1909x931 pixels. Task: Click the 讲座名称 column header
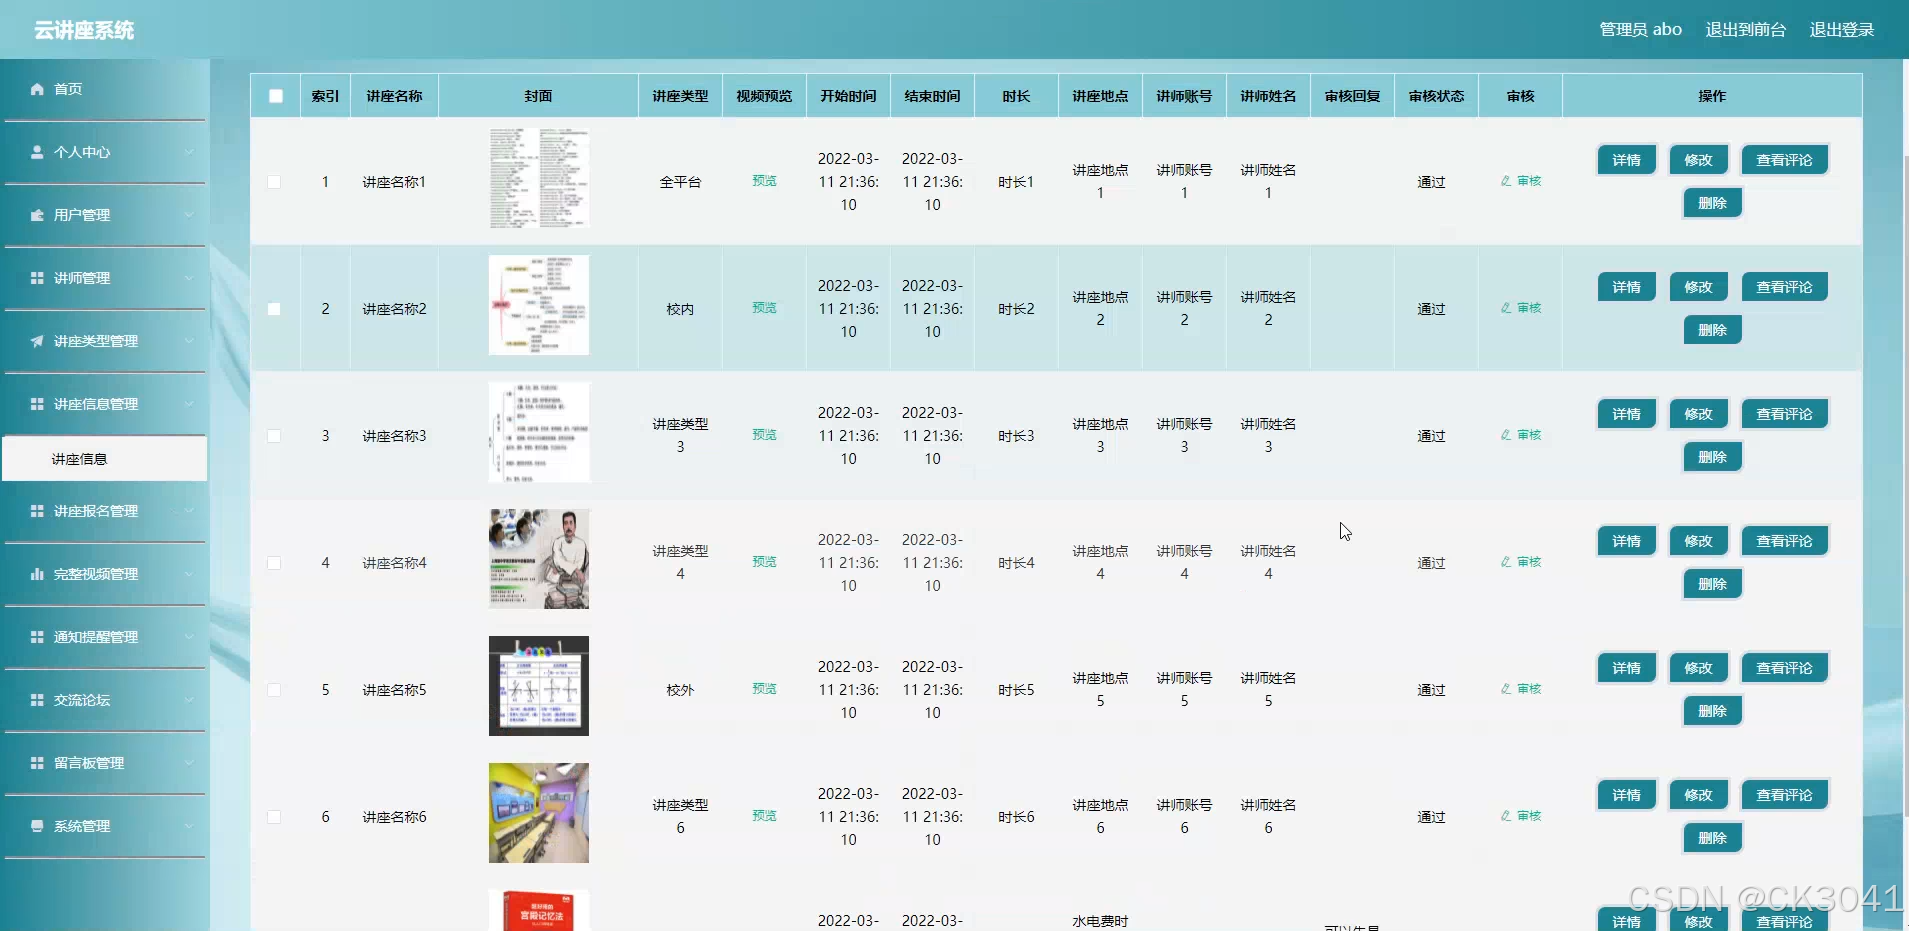tap(394, 96)
